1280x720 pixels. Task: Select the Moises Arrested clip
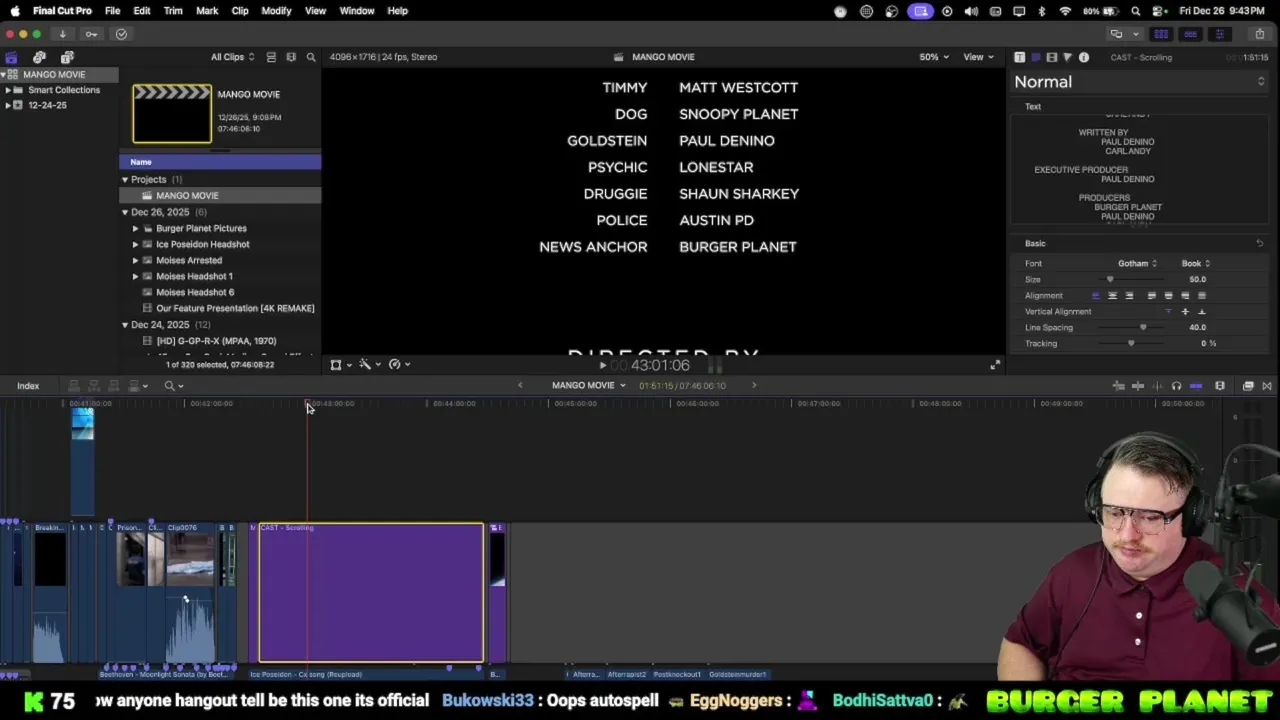click(189, 260)
